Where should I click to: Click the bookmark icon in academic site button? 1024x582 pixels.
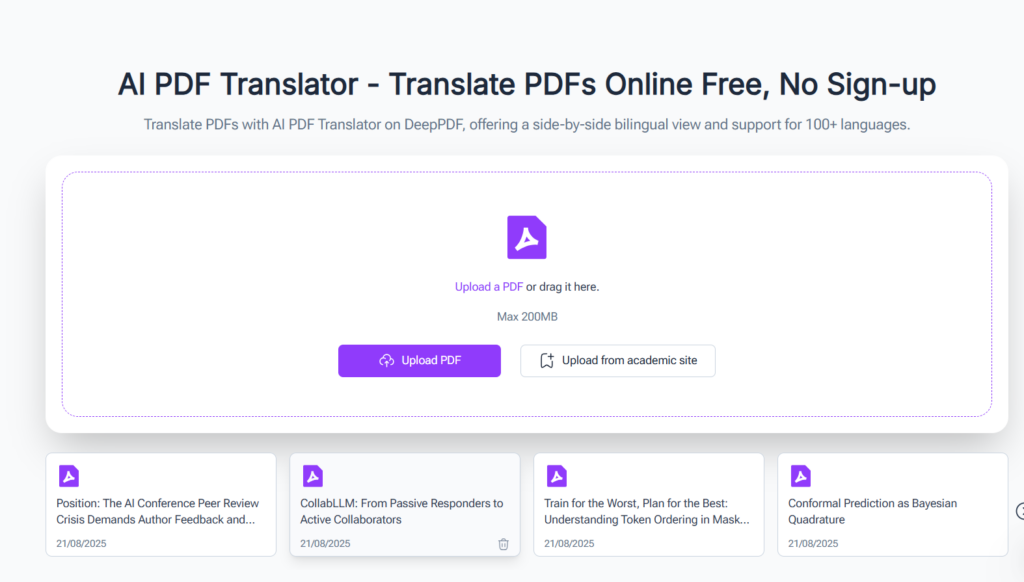pyautogui.click(x=546, y=360)
